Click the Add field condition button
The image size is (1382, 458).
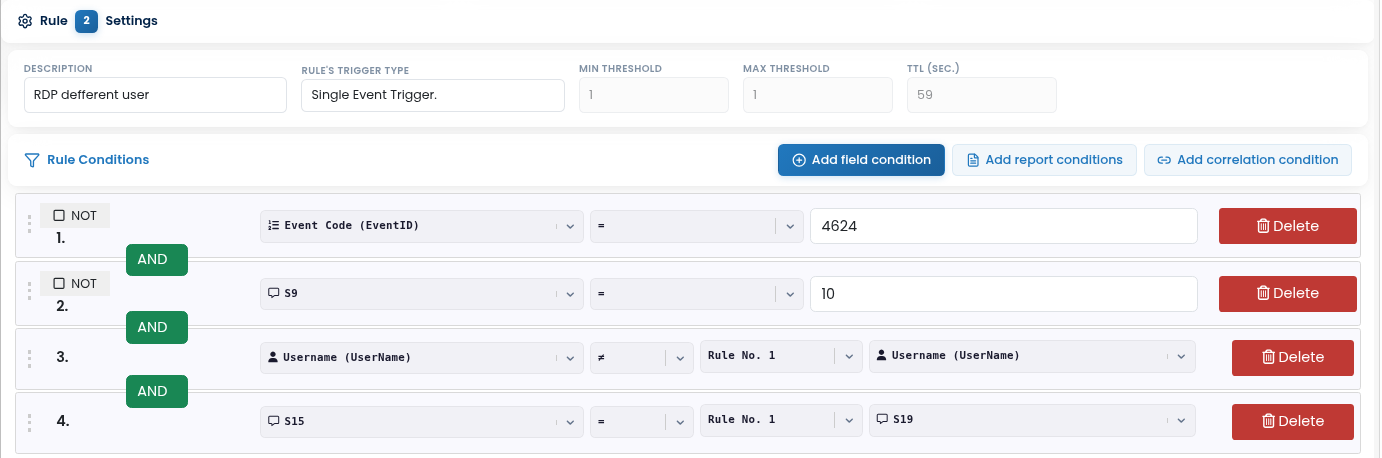point(861,160)
